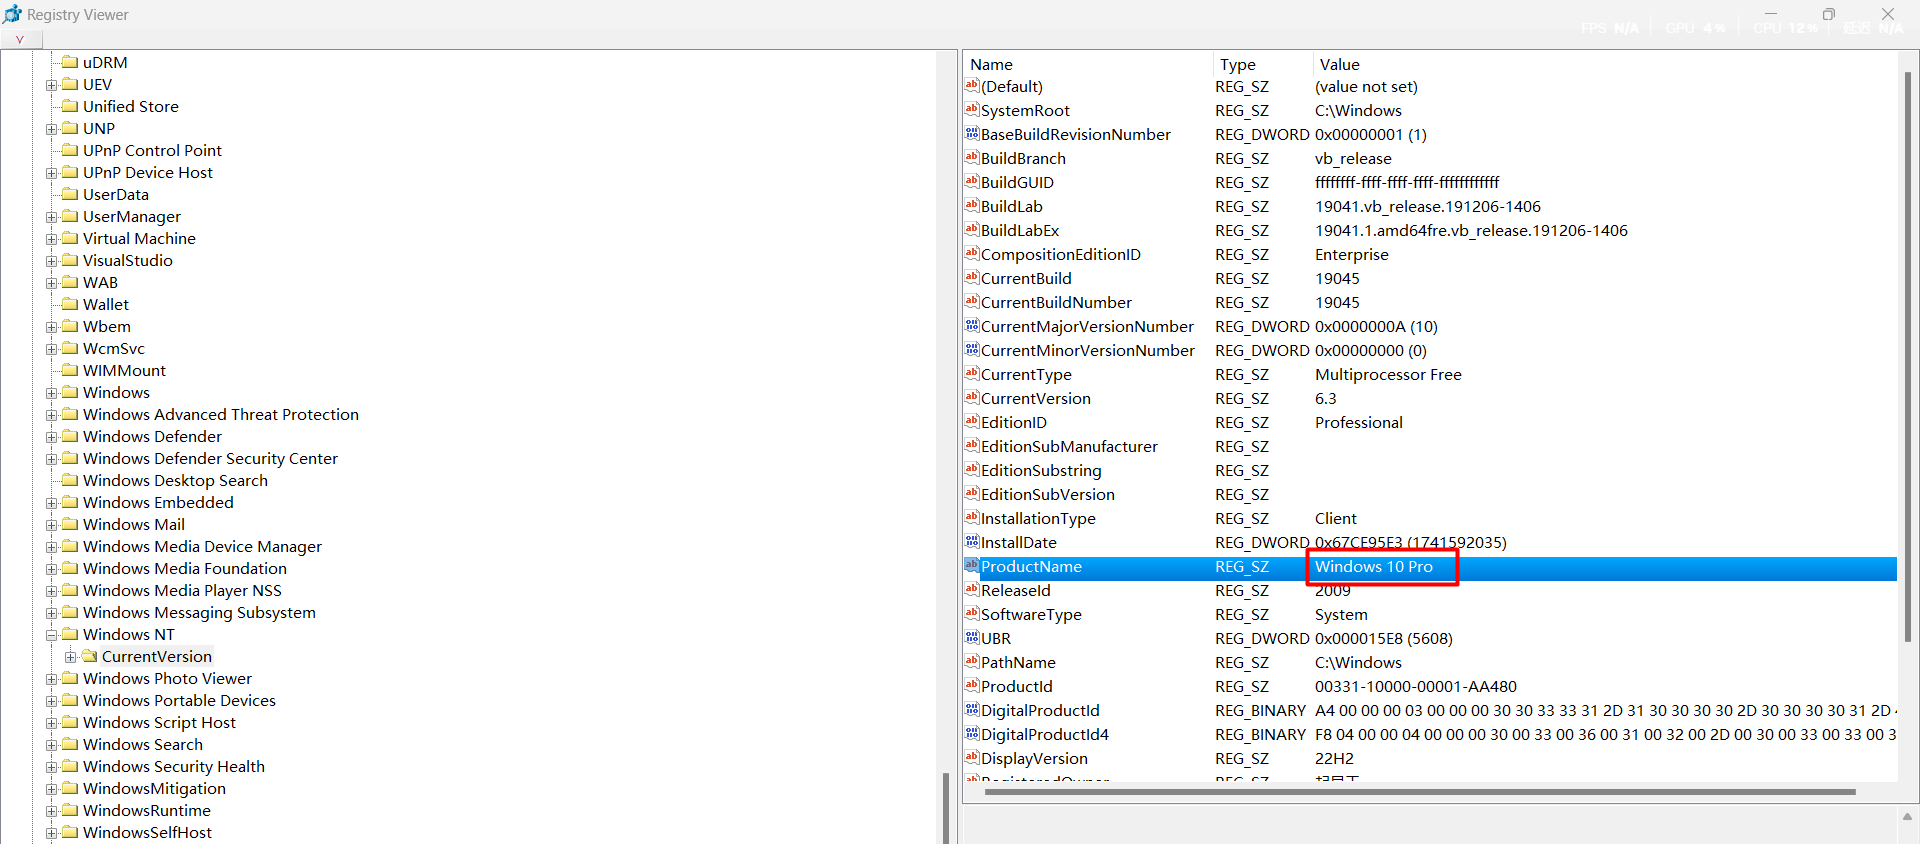Click the Value column header
Viewport: 1920px width, 844px height.
1339,64
